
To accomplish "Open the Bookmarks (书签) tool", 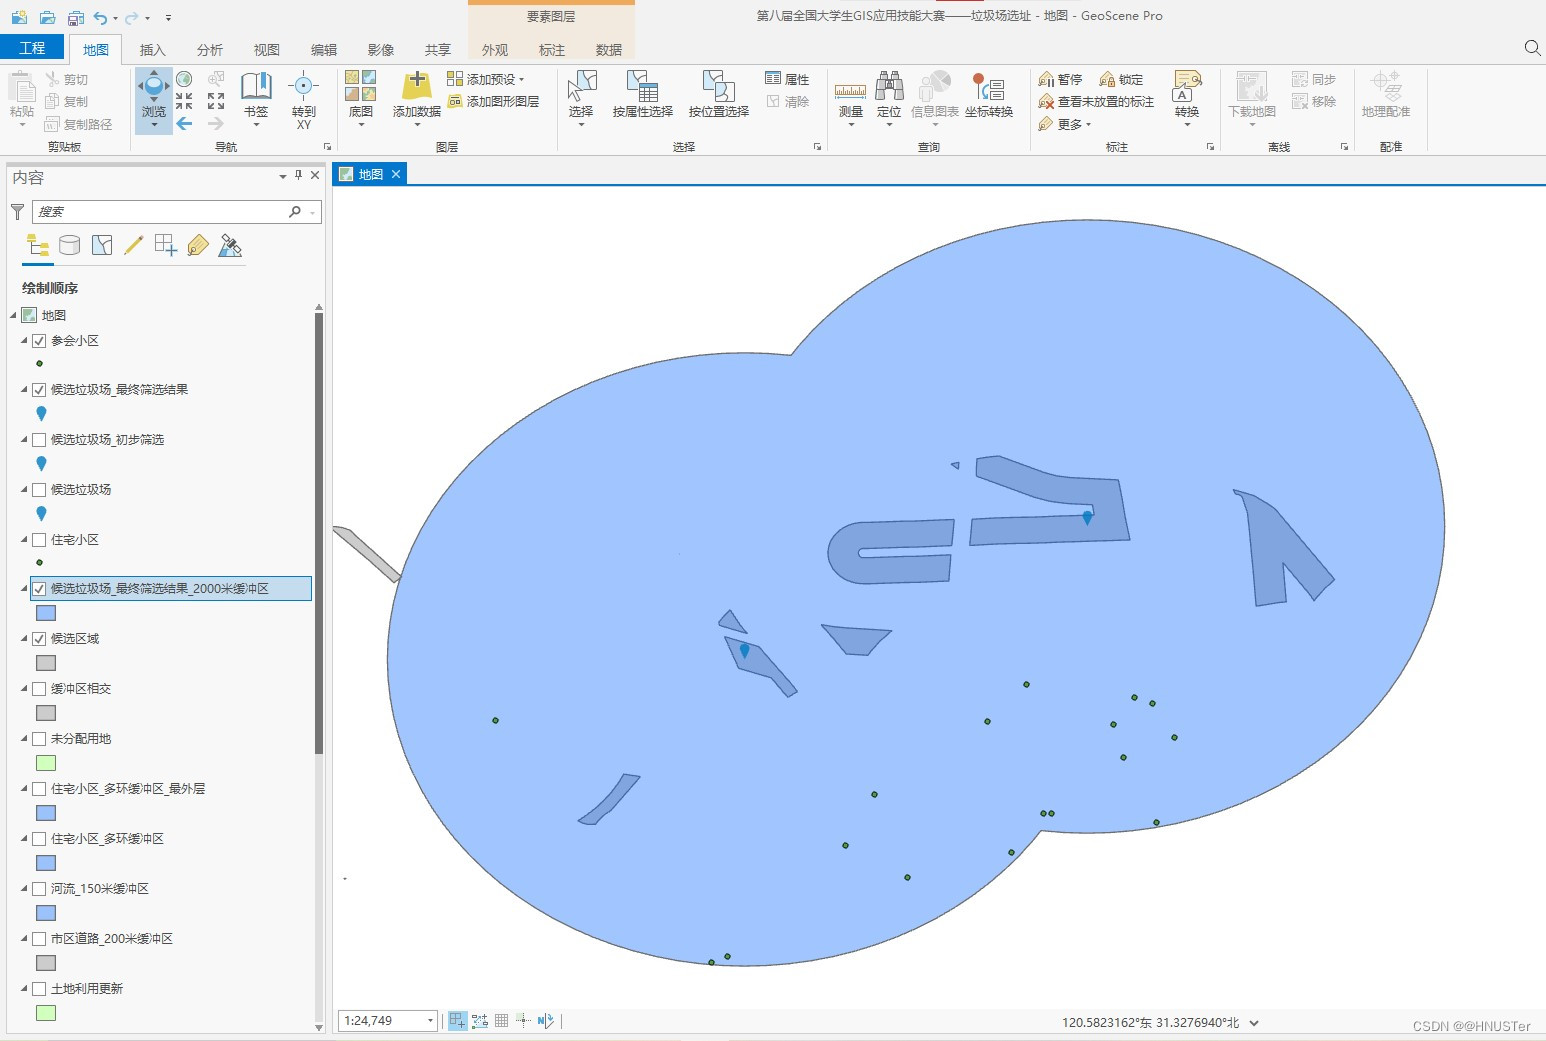I will [256, 98].
